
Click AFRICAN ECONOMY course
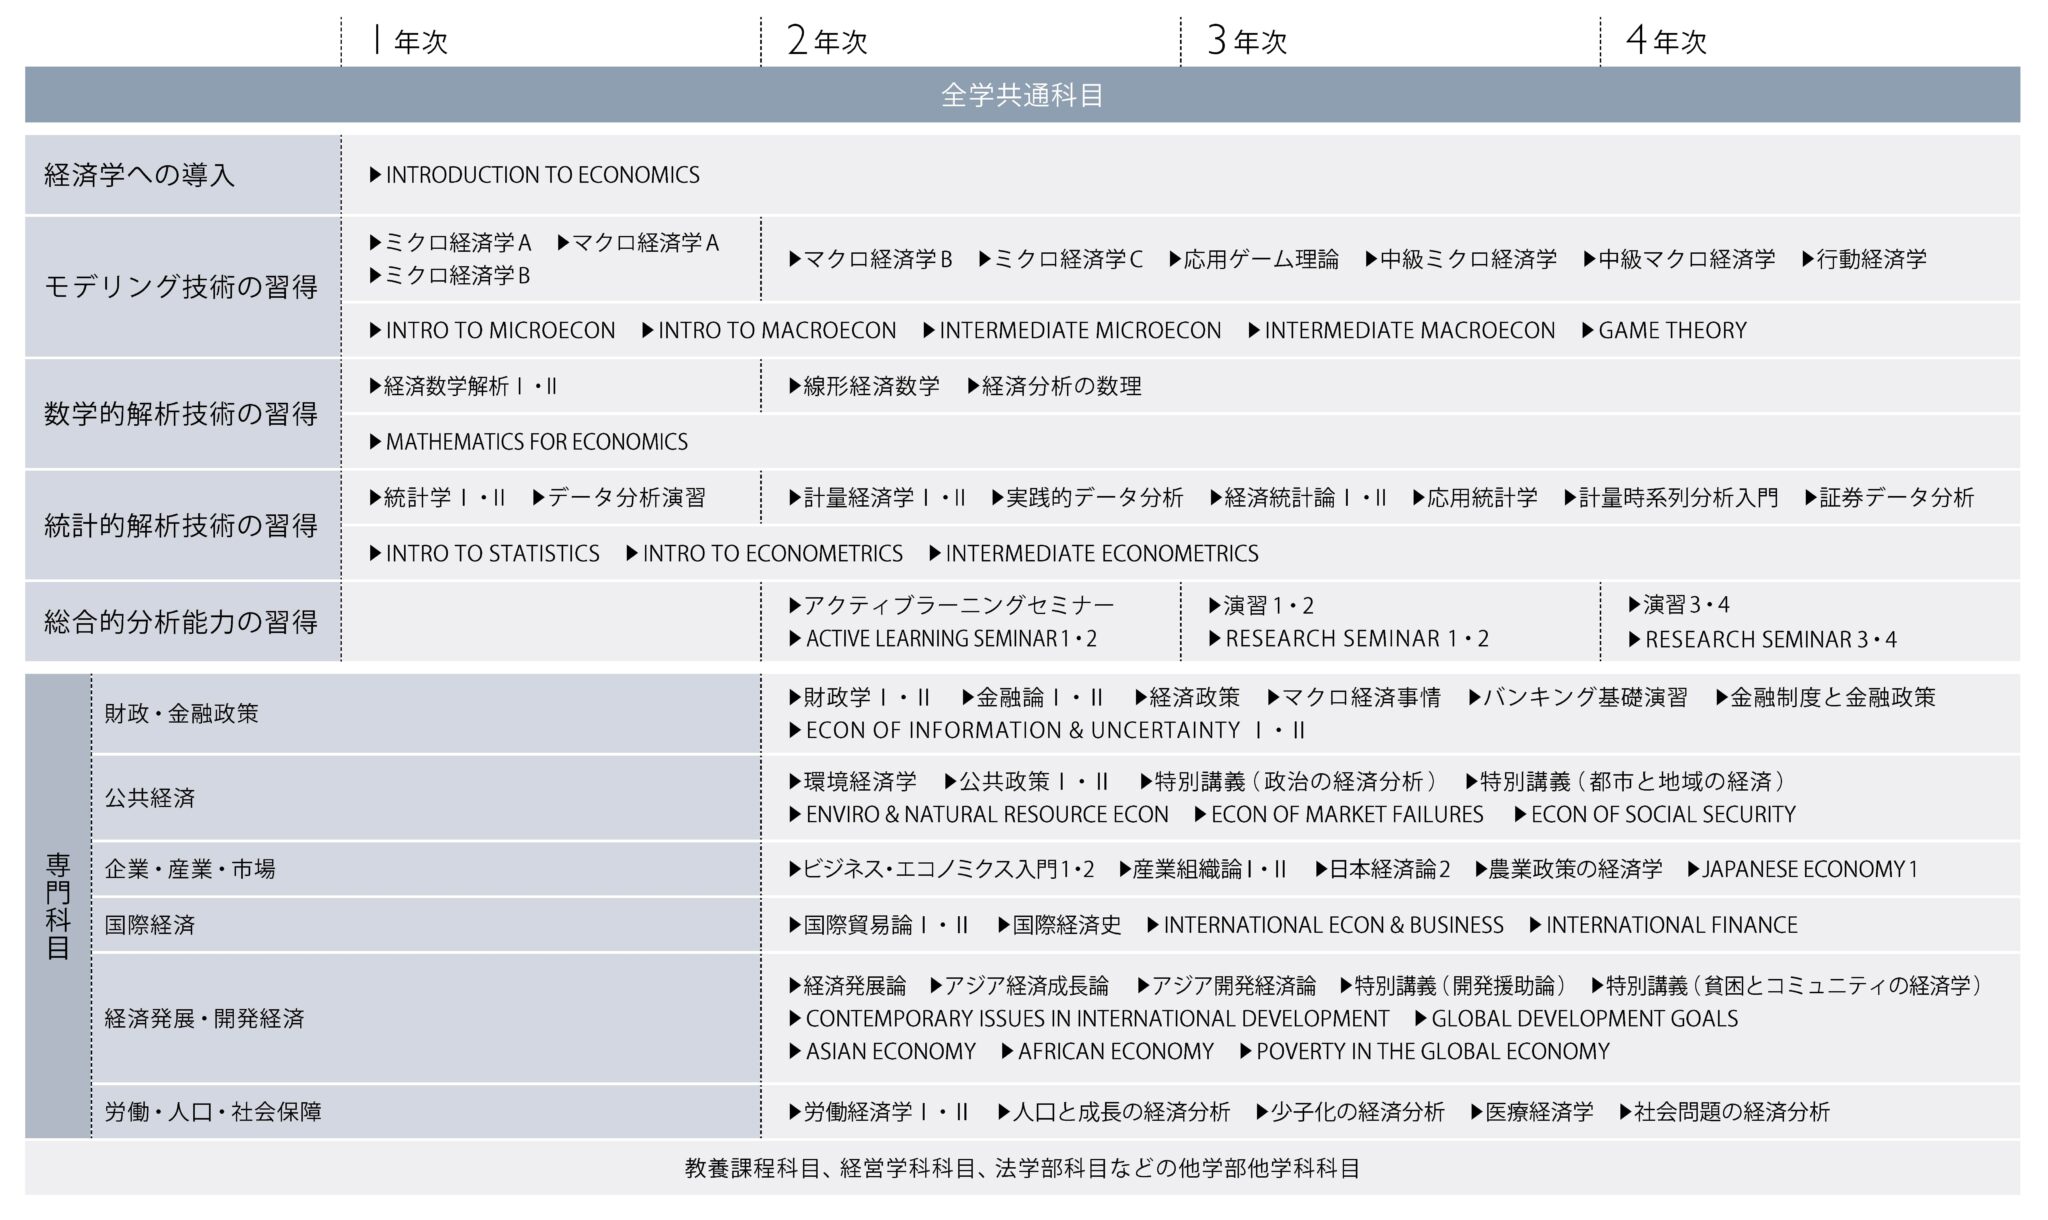coord(1107,1052)
